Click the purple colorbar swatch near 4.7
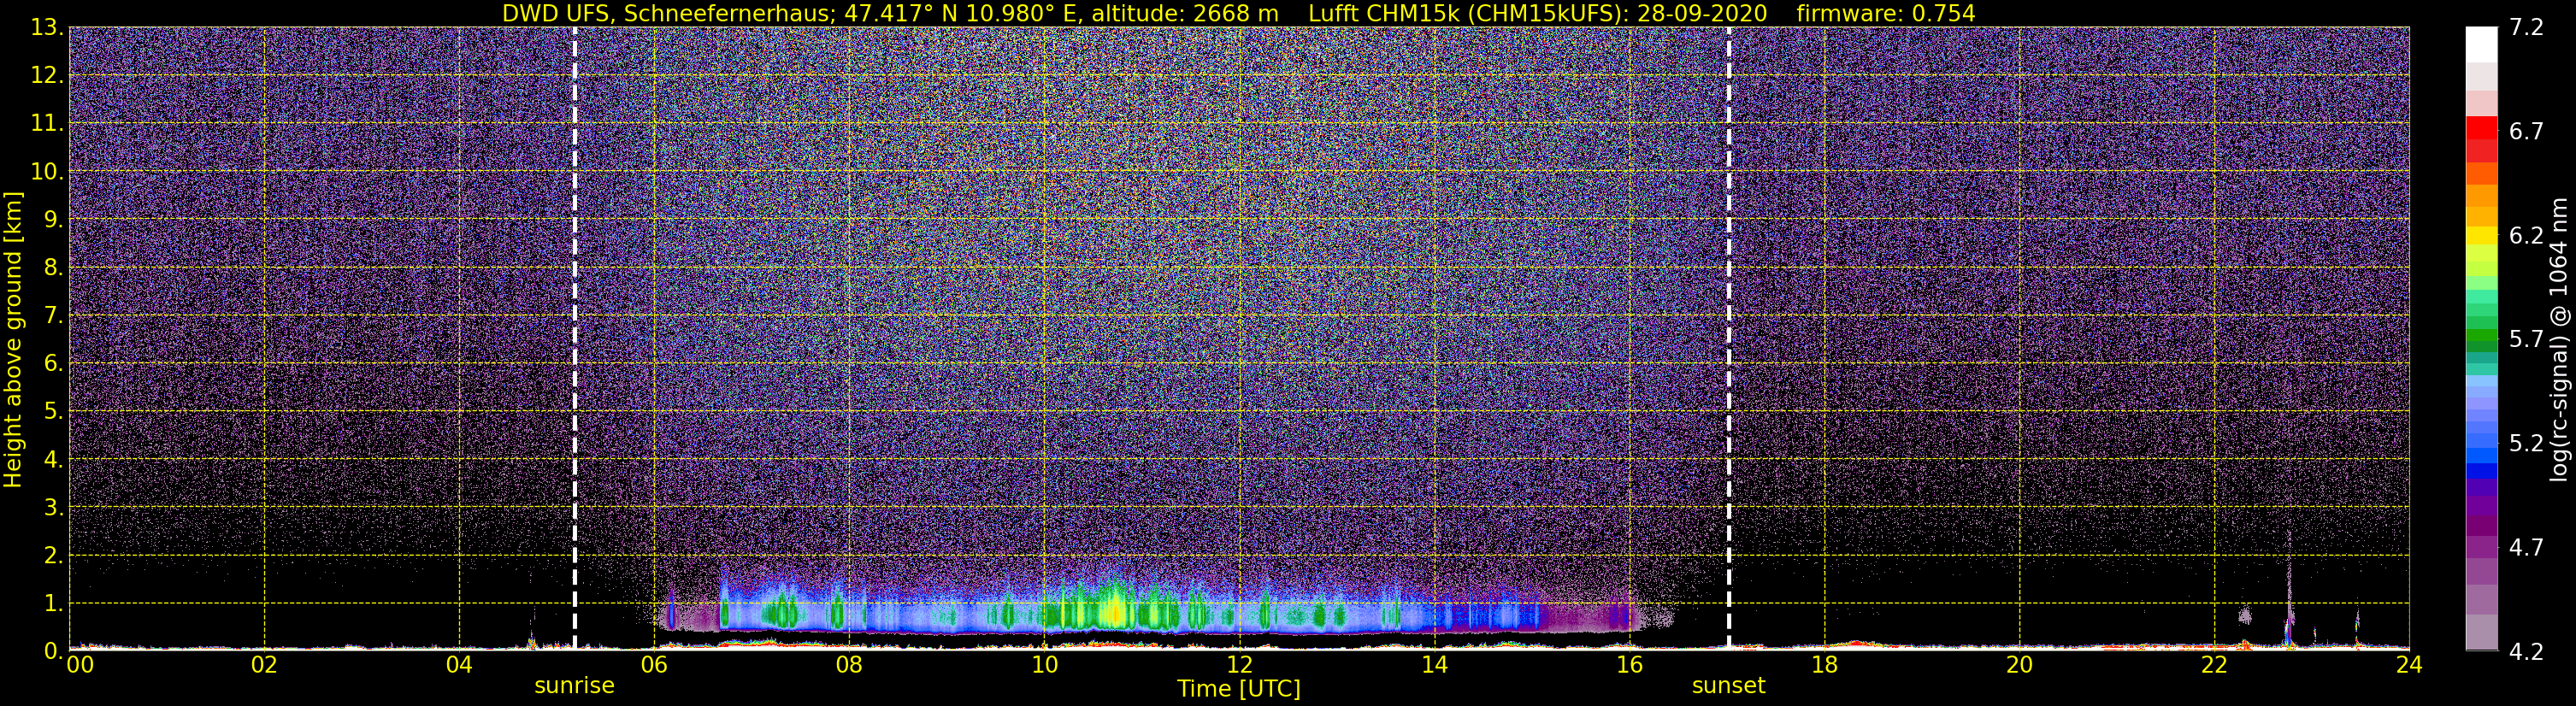Image resolution: width=2576 pixels, height=706 pixels. coord(2481,548)
